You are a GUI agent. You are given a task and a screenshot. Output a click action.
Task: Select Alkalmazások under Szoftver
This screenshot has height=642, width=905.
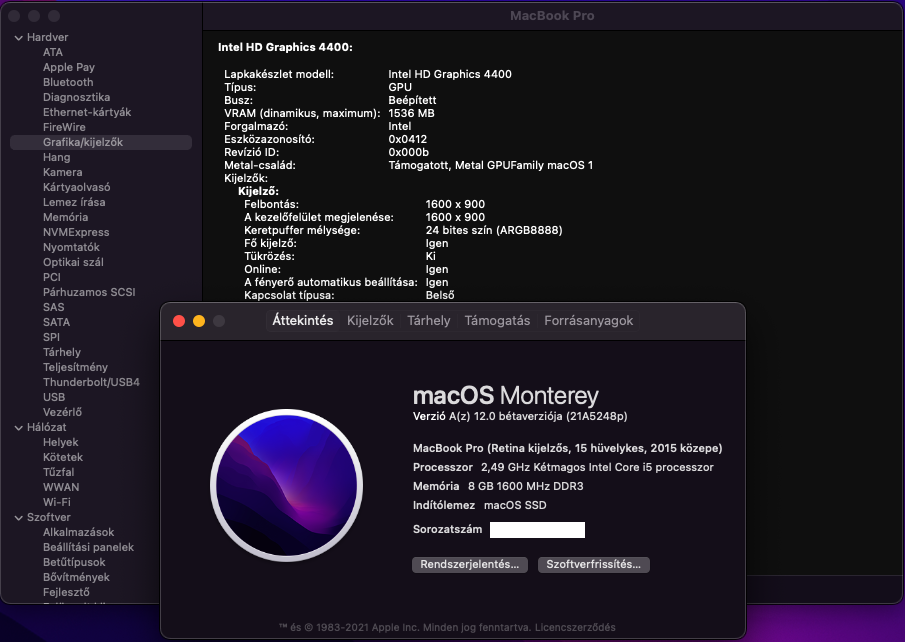point(78,532)
